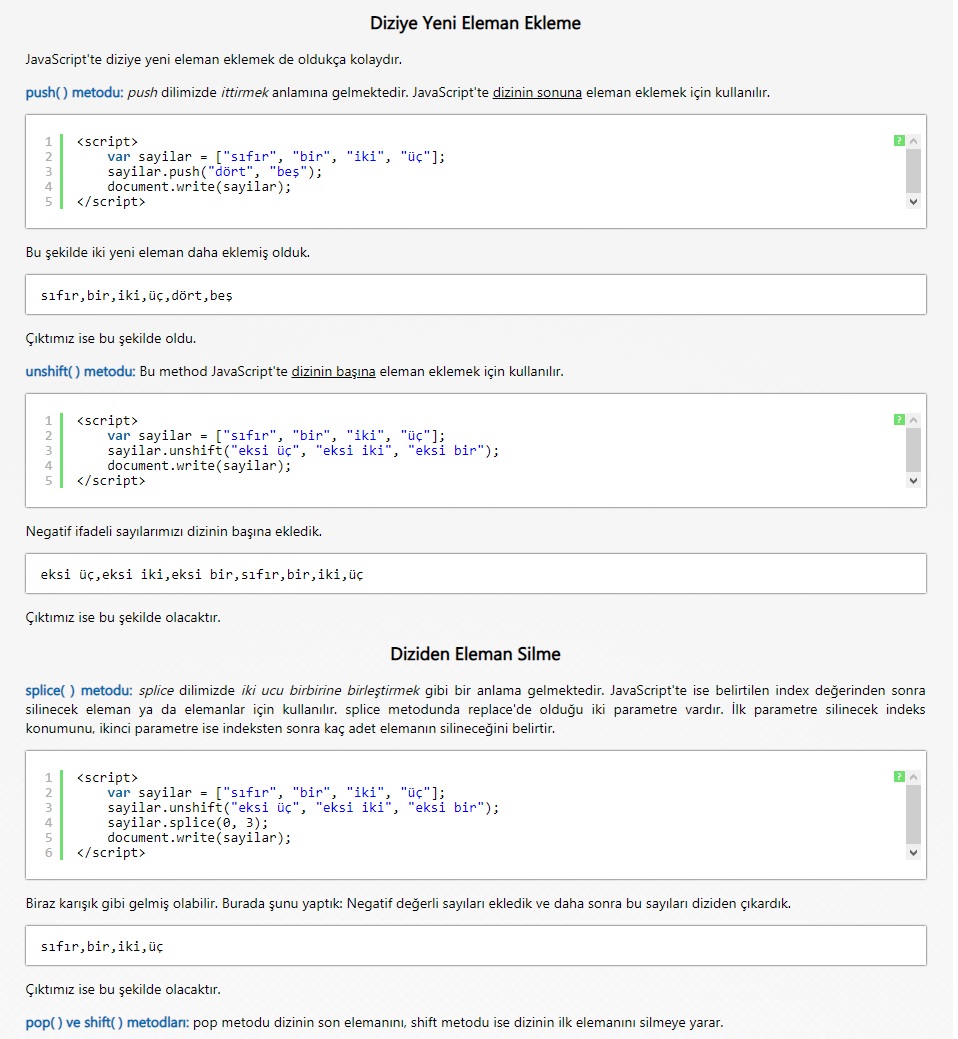The image size is (958, 1039).
Task: Click the green help icon in unshift code block
Action: (x=899, y=419)
